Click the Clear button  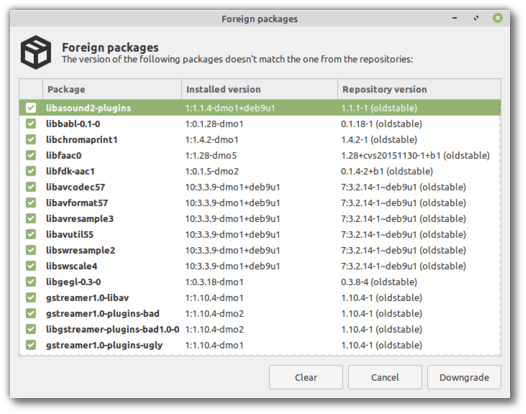(x=306, y=377)
